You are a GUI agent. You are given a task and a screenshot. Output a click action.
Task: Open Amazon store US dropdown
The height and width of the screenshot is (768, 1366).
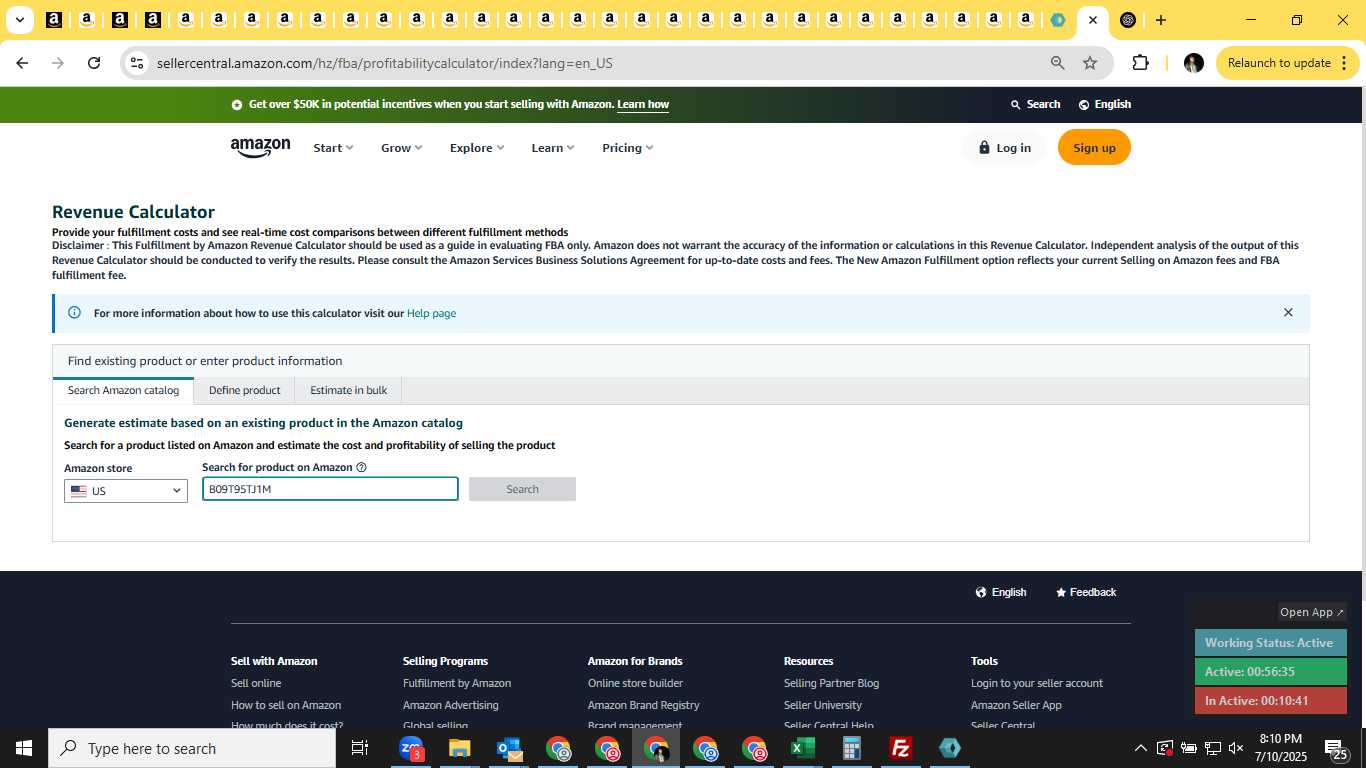coord(126,491)
